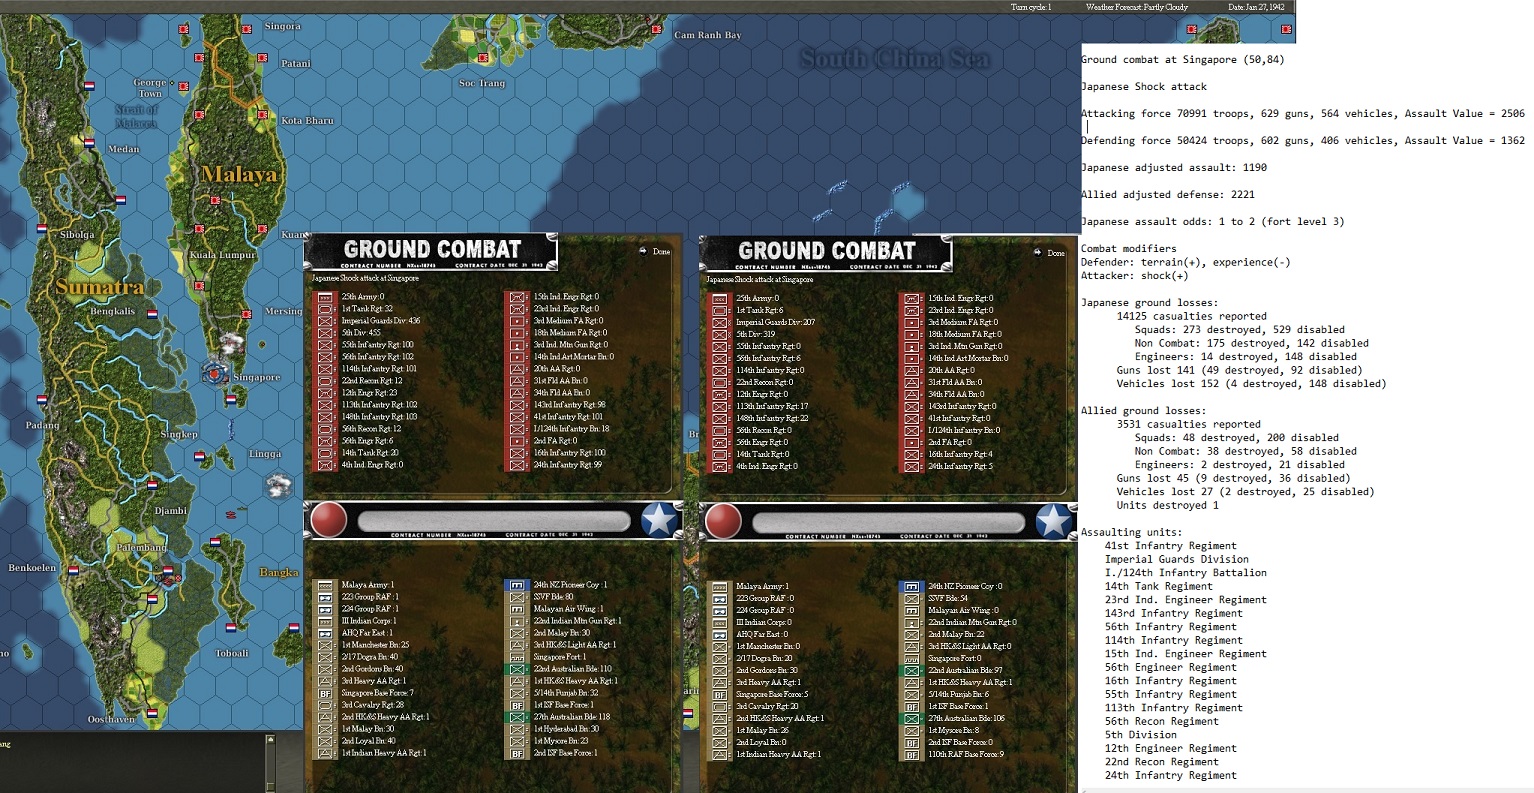
Task: Click Done in the panel listing '5th Div: 319'
Action: pos(1049,253)
